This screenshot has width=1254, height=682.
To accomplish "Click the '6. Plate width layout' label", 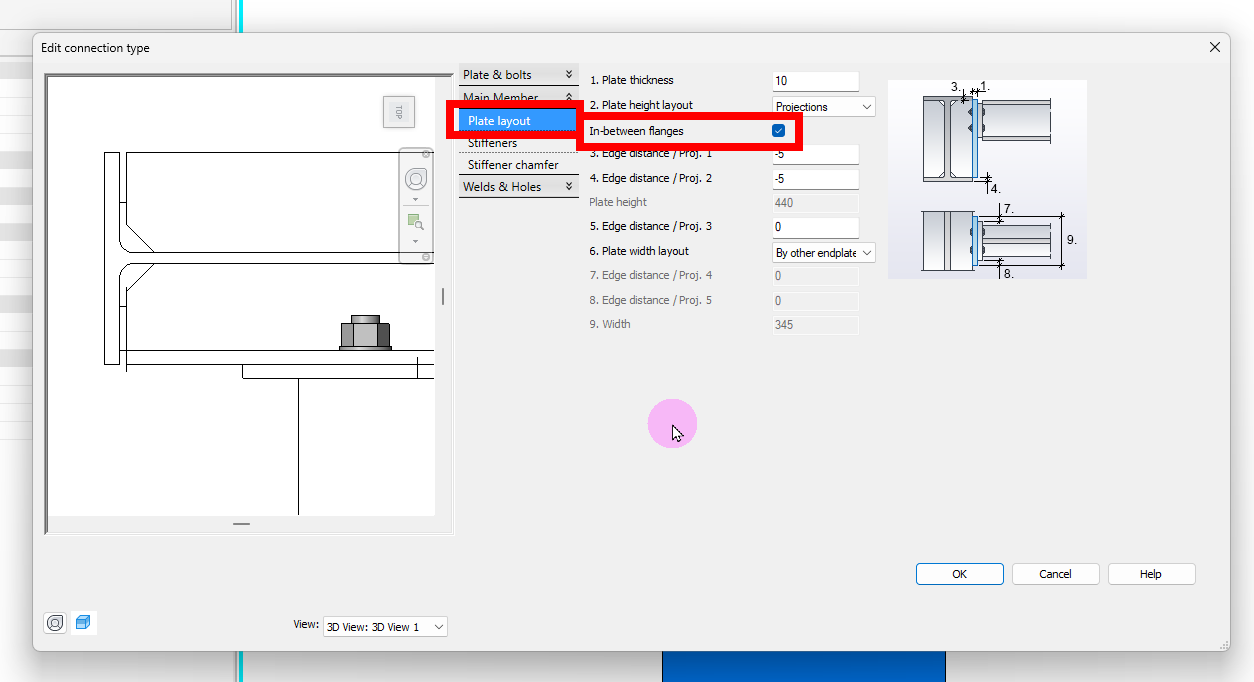I will tap(639, 251).
